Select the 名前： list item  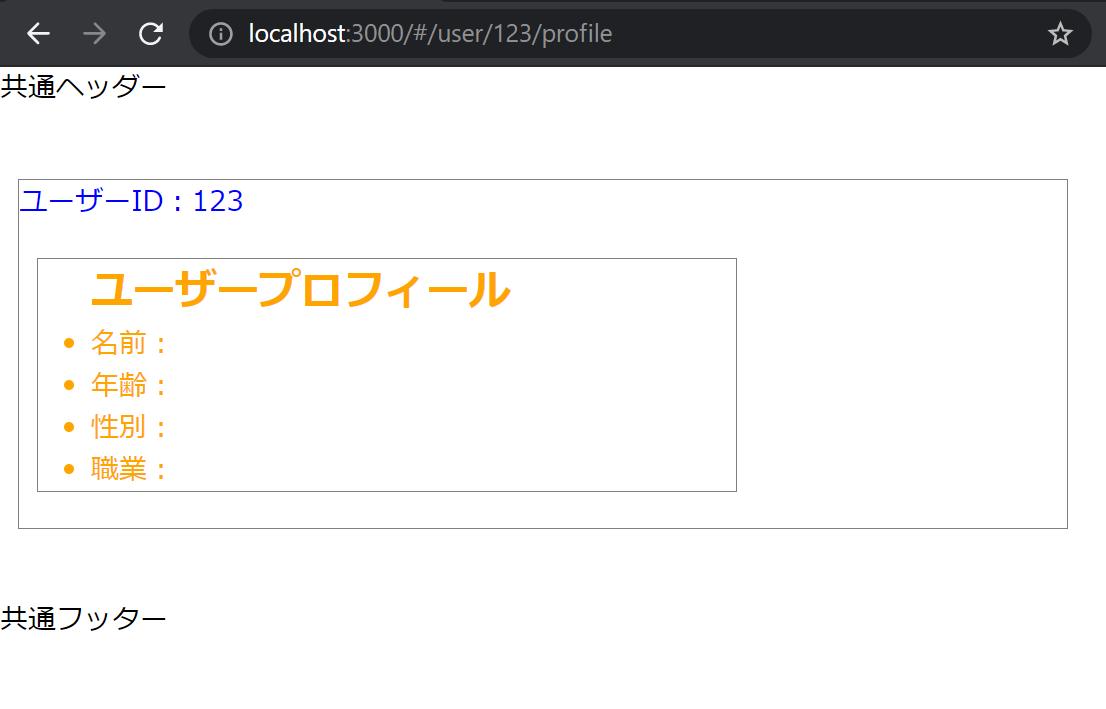(129, 343)
